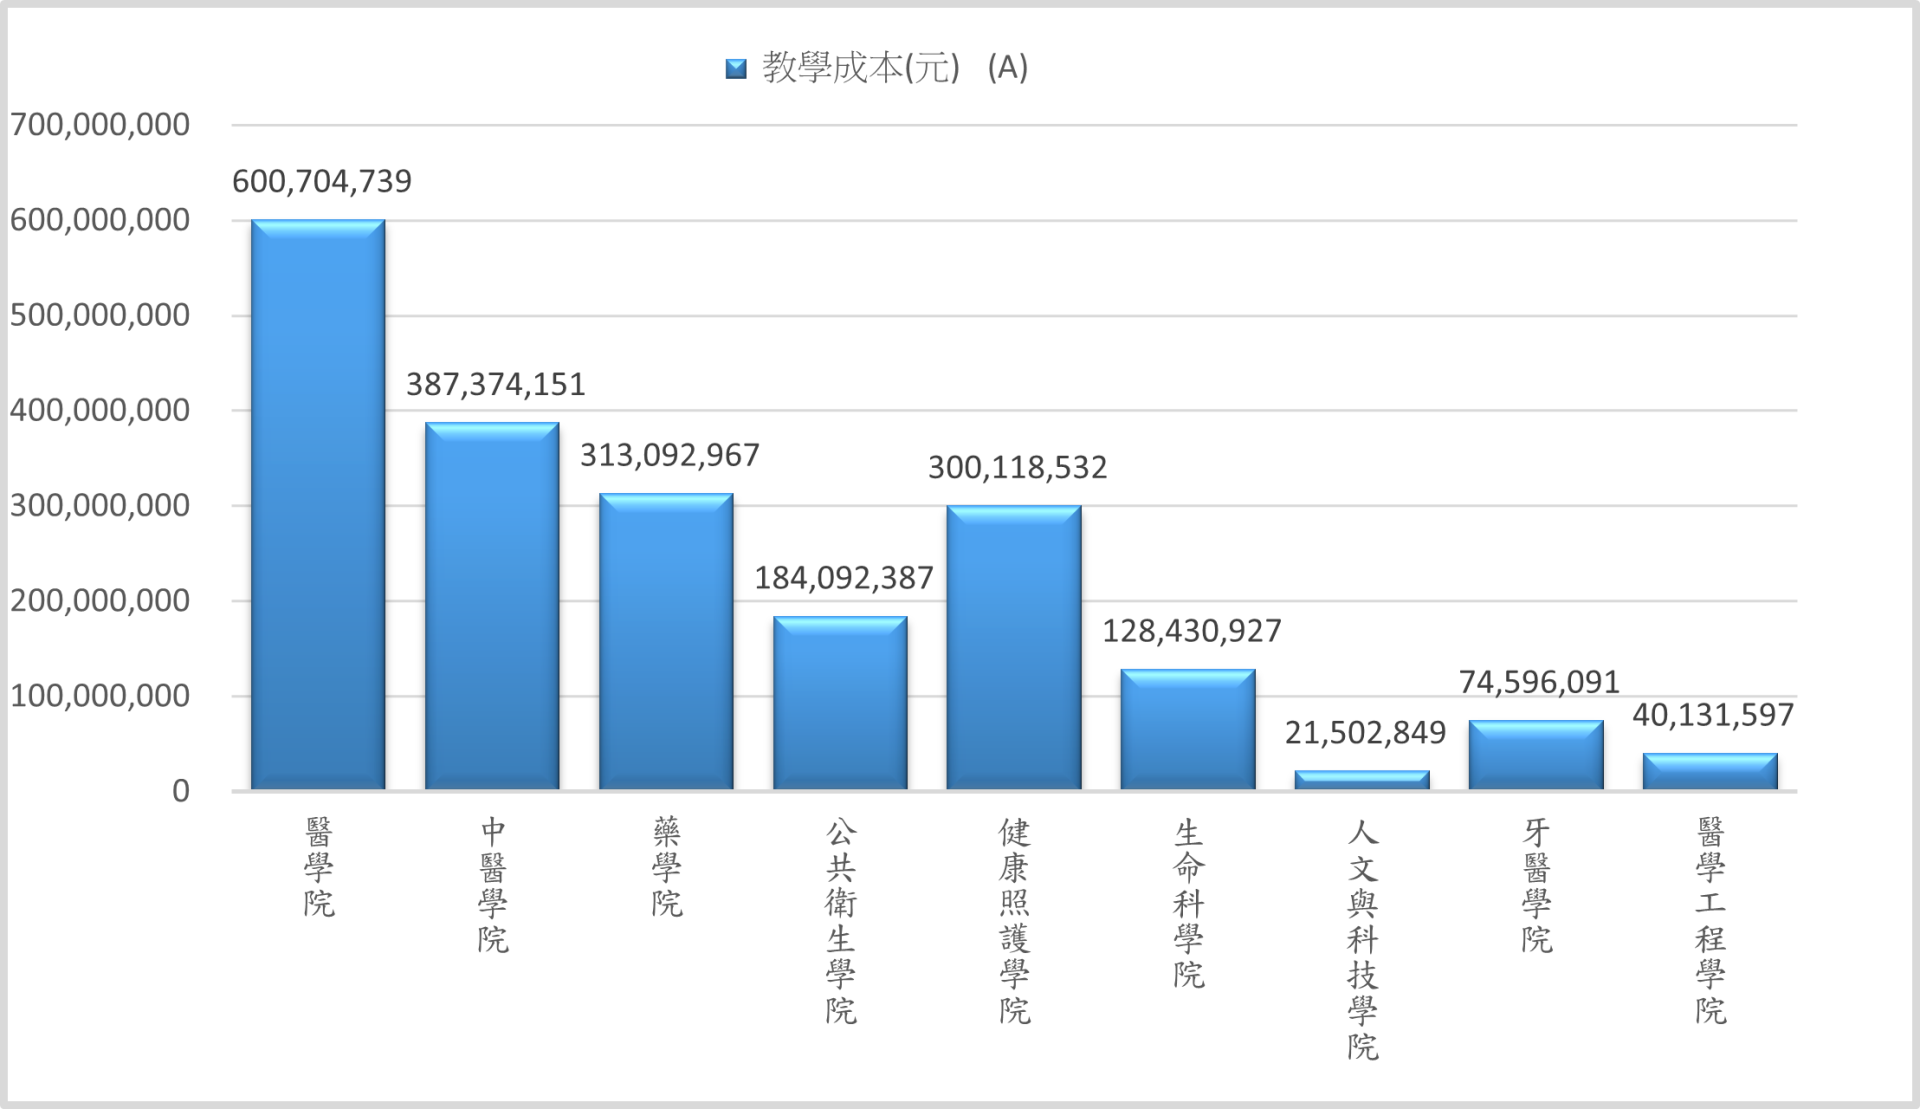Click the 100,000,000 axis value
Image resolution: width=1920 pixels, height=1109 pixels.
pyautogui.click(x=100, y=696)
